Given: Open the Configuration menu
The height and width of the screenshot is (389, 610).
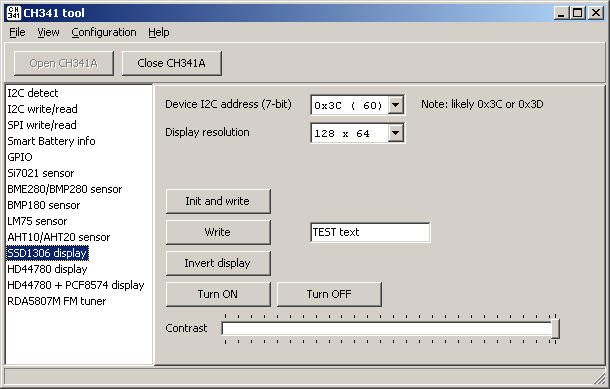Looking at the screenshot, I should 104,32.
